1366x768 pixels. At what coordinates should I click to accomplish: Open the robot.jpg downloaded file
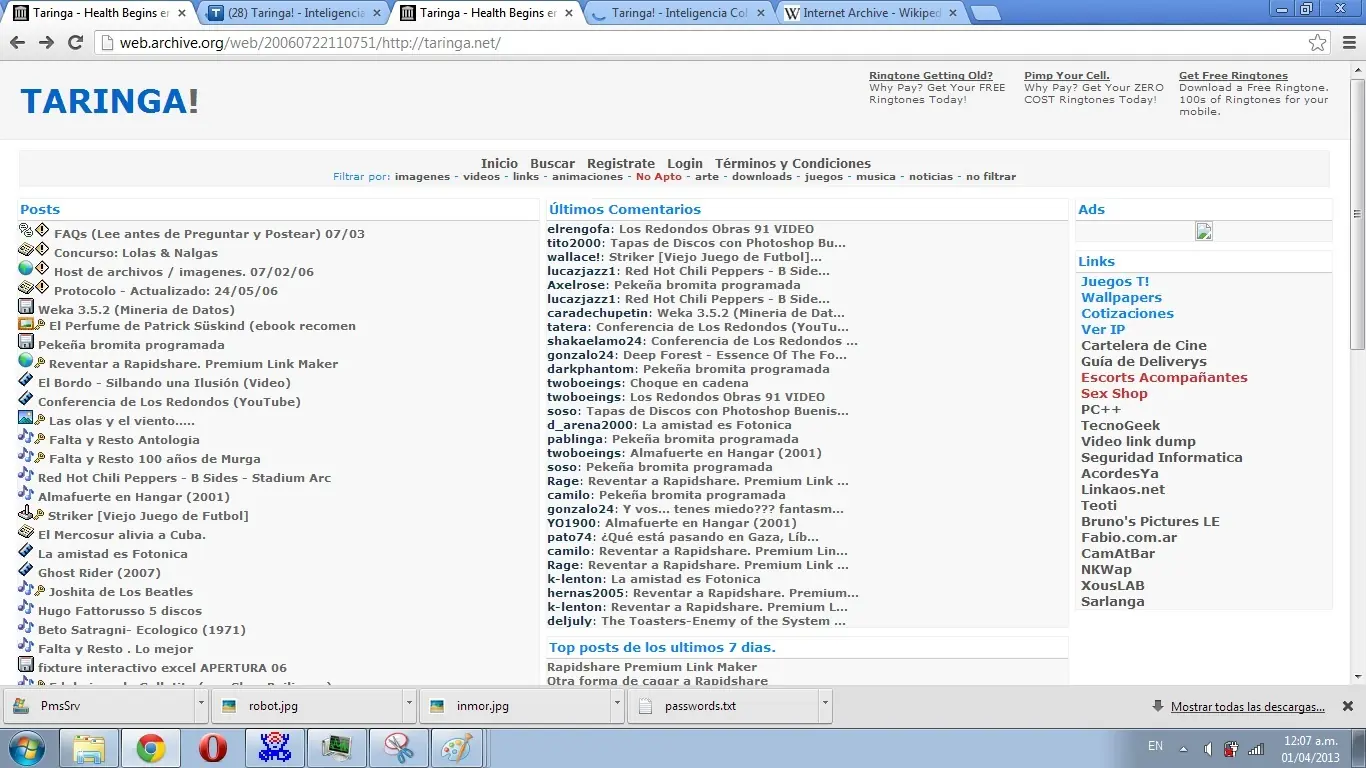point(307,705)
